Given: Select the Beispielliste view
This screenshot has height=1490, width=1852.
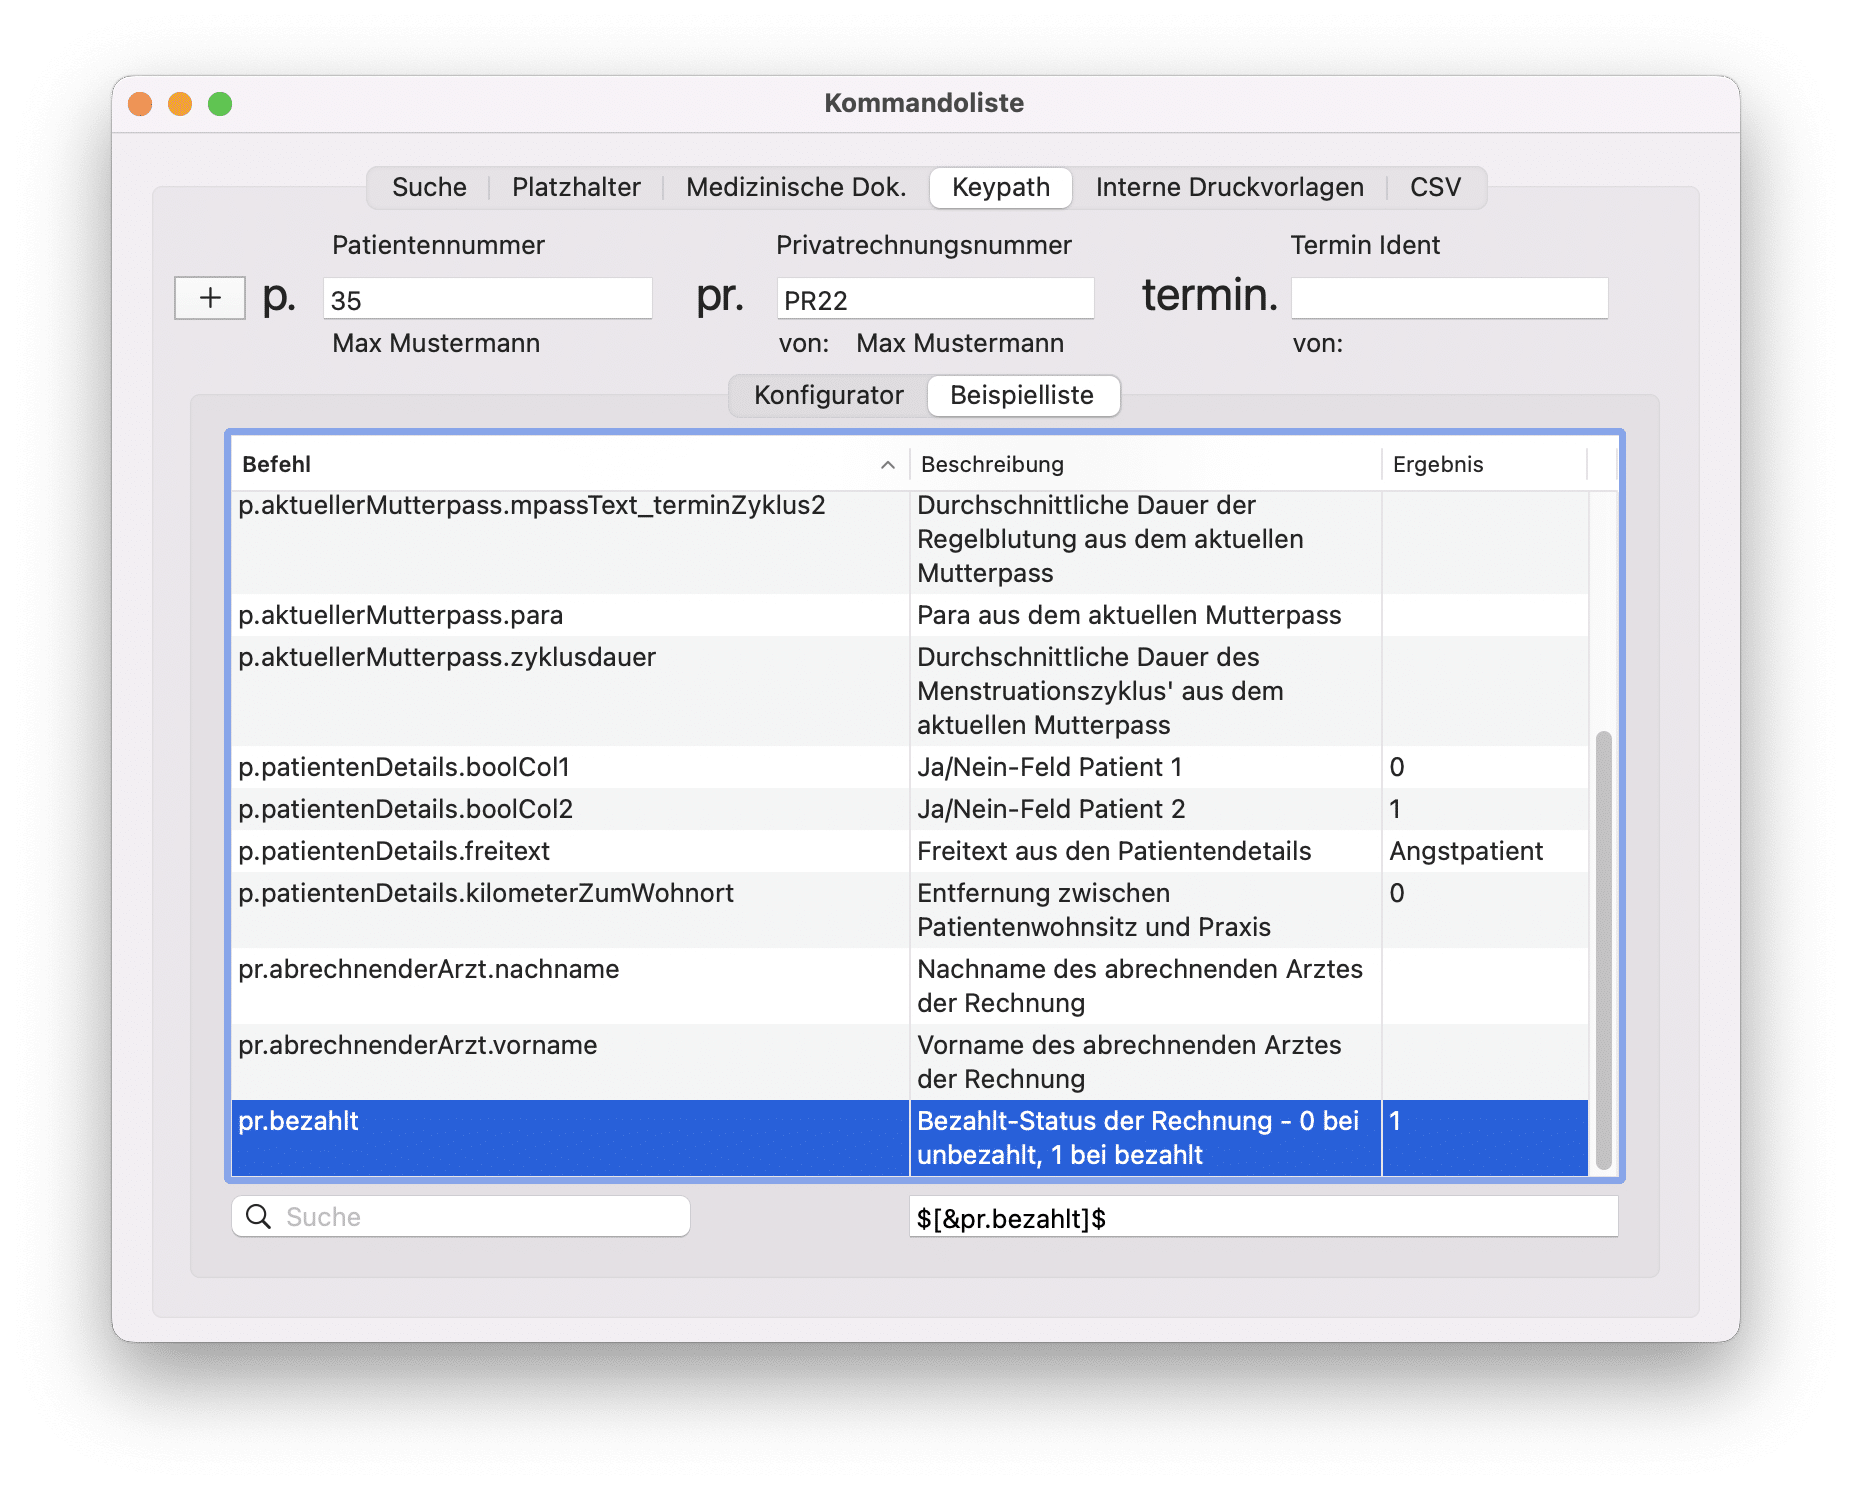Looking at the screenshot, I should (1022, 395).
